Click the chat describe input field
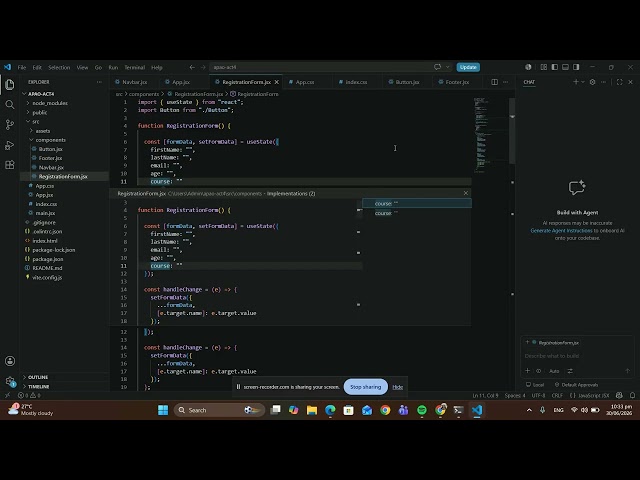 click(x=577, y=356)
